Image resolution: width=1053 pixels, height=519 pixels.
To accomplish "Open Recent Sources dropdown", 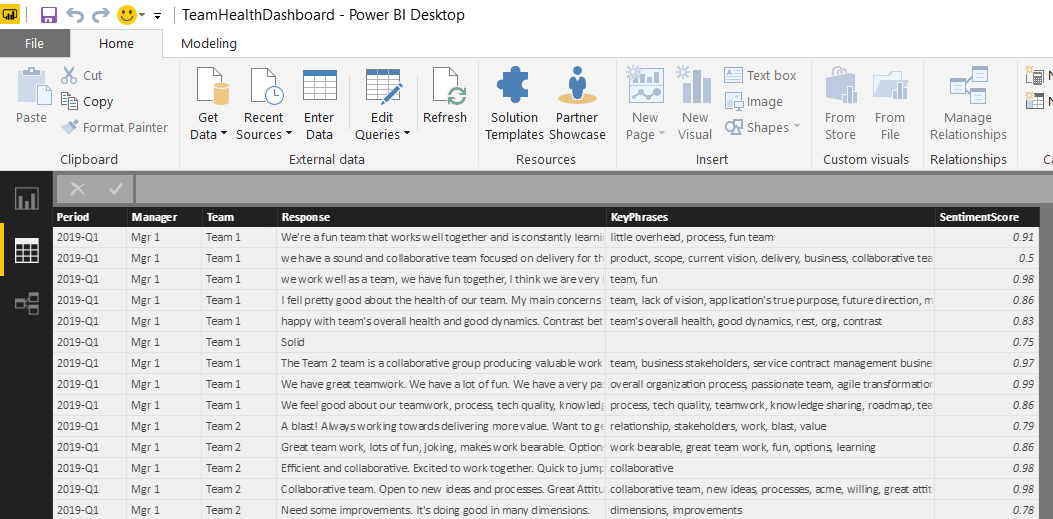I will coord(264,103).
